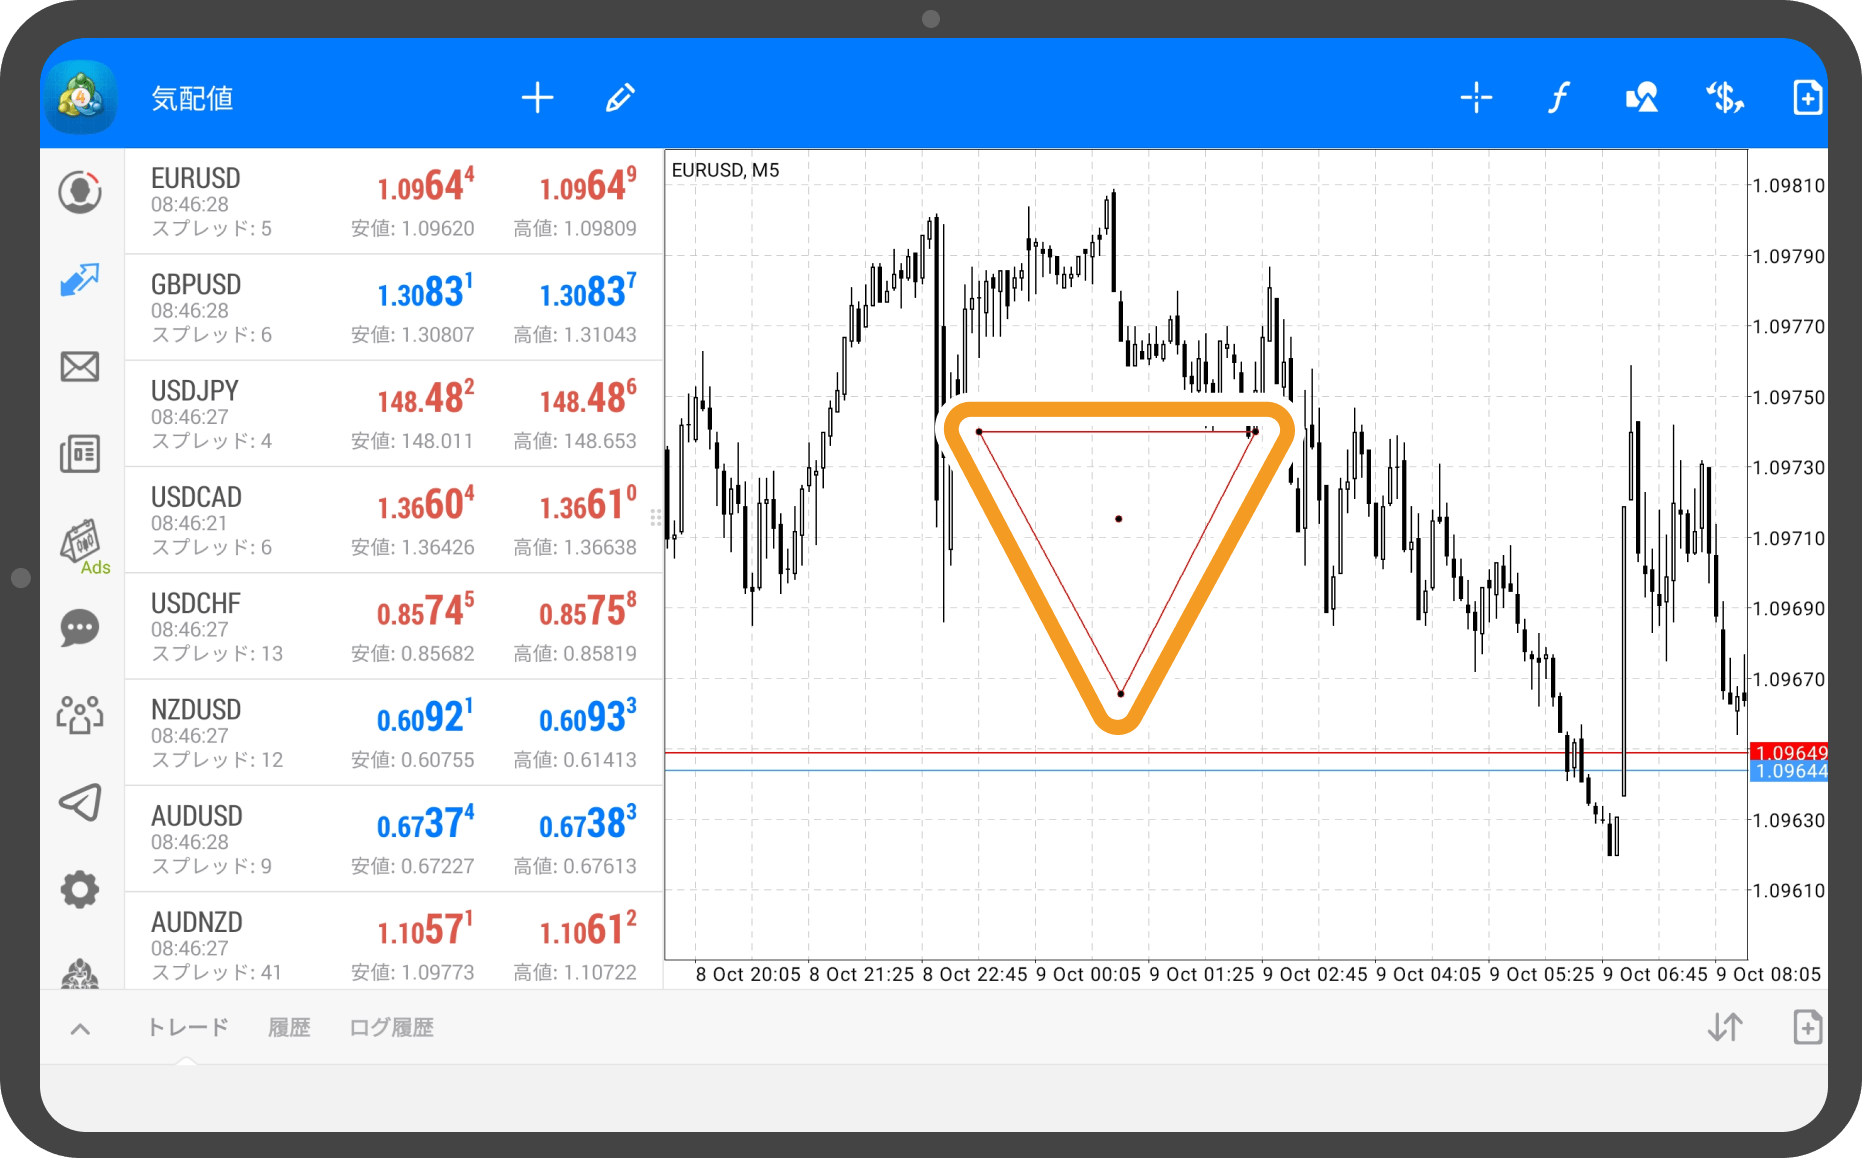Tap the sort arrows icon in bottom panel
The width and height of the screenshot is (1862, 1158).
tap(1724, 1027)
